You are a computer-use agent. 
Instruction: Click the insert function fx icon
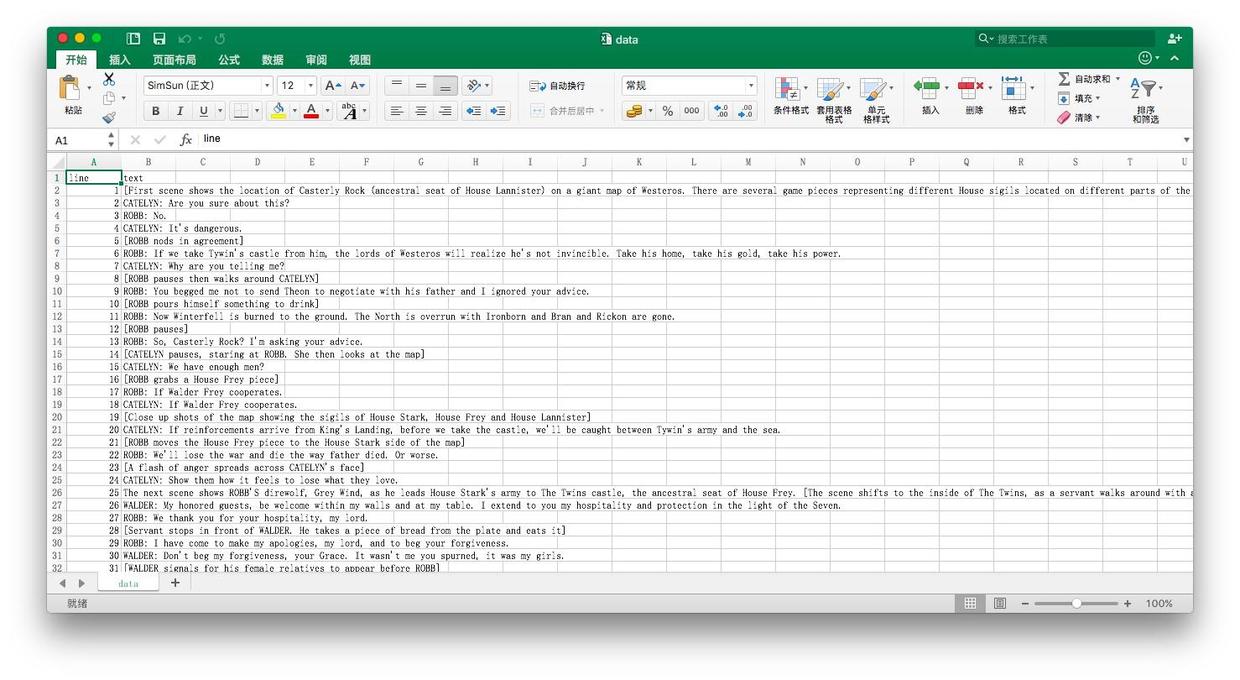pyautogui.click(x=186, y=140)
